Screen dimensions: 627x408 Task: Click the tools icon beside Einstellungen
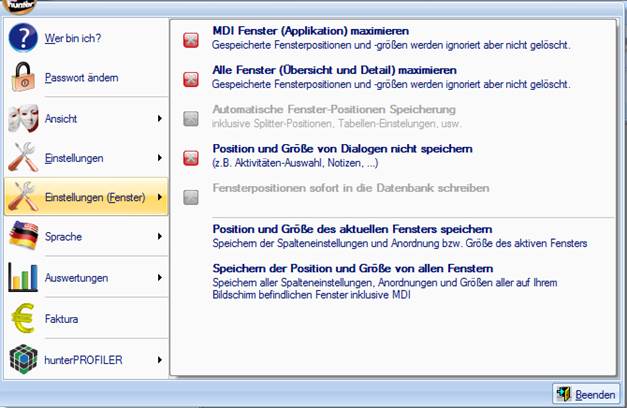coord(22,158)
